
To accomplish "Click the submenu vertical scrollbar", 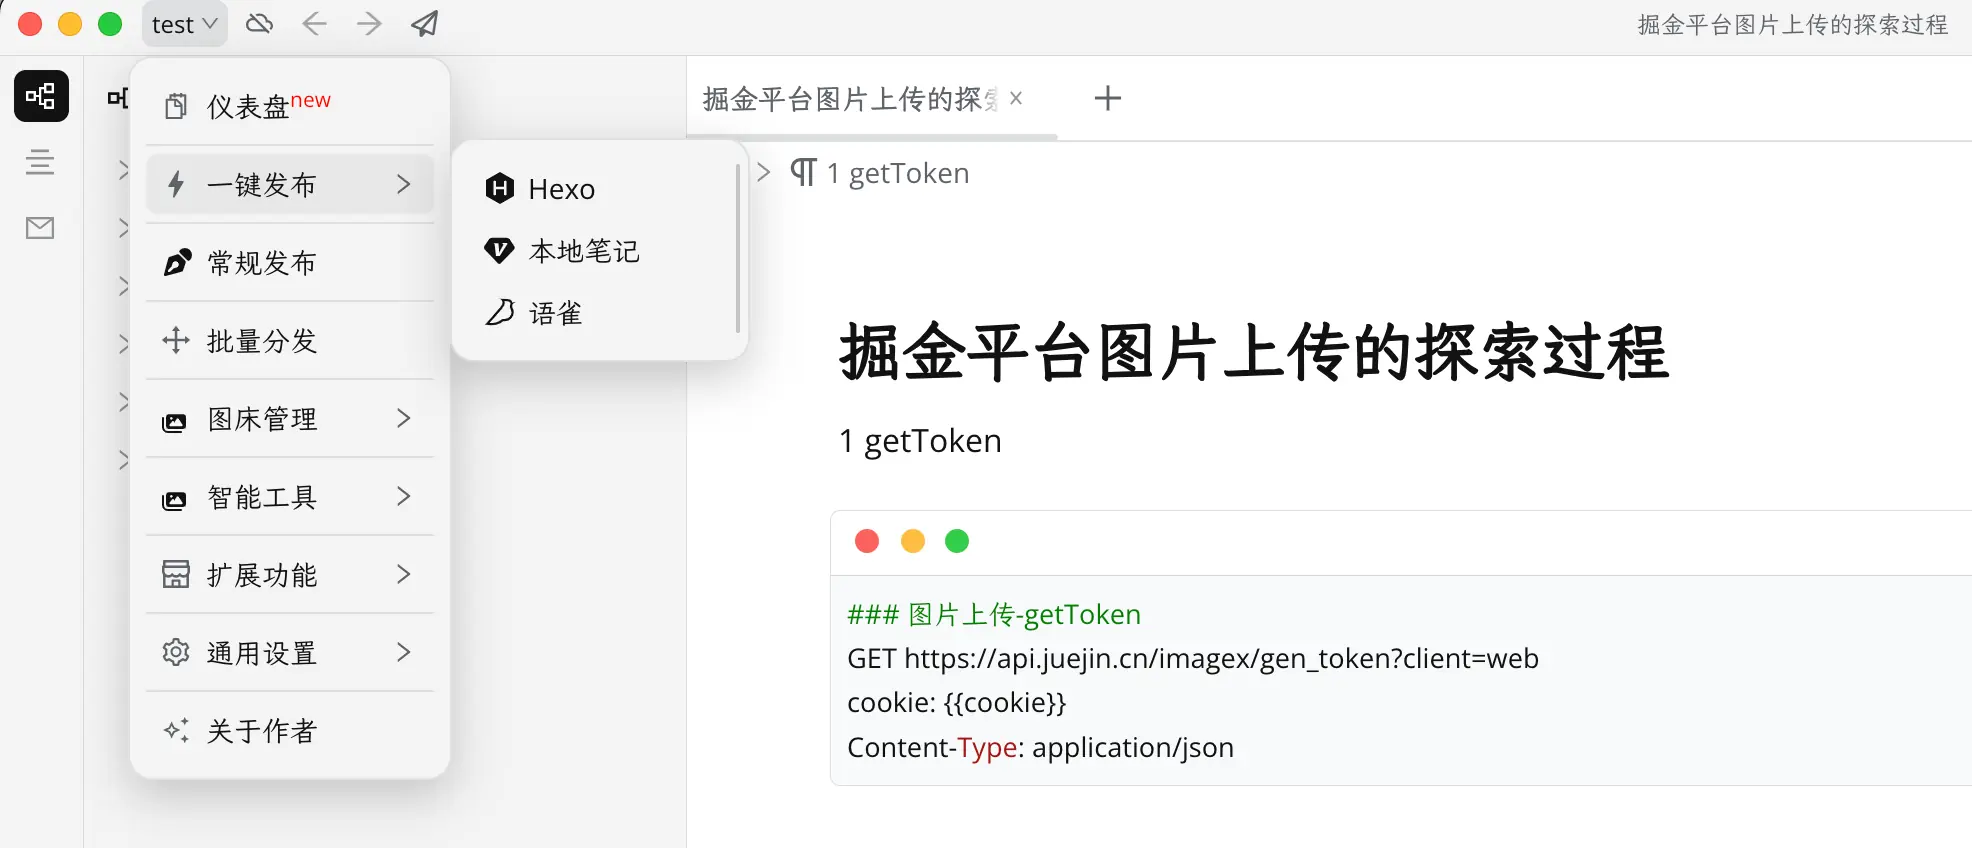I will pyautogui.click(x=738, y=248).
